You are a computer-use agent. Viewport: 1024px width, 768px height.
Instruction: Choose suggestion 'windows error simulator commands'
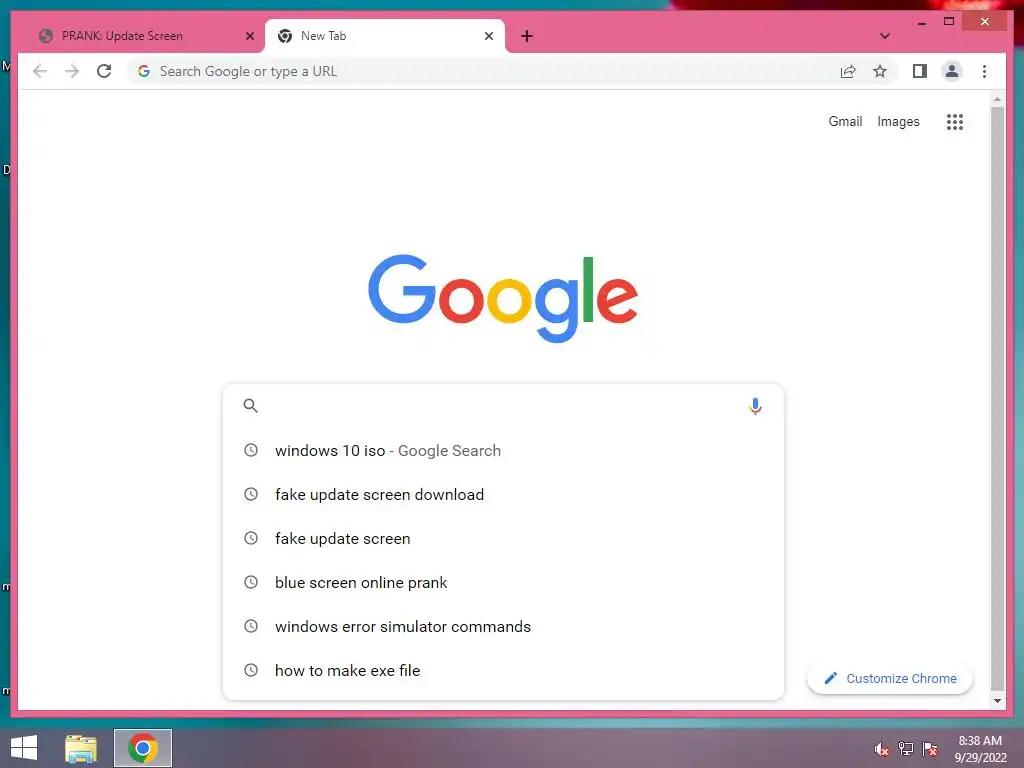pos(503,626)
